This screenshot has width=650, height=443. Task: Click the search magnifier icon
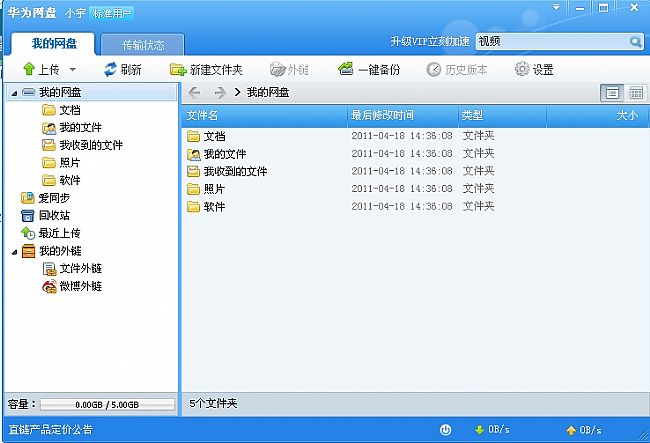[635, 41]
